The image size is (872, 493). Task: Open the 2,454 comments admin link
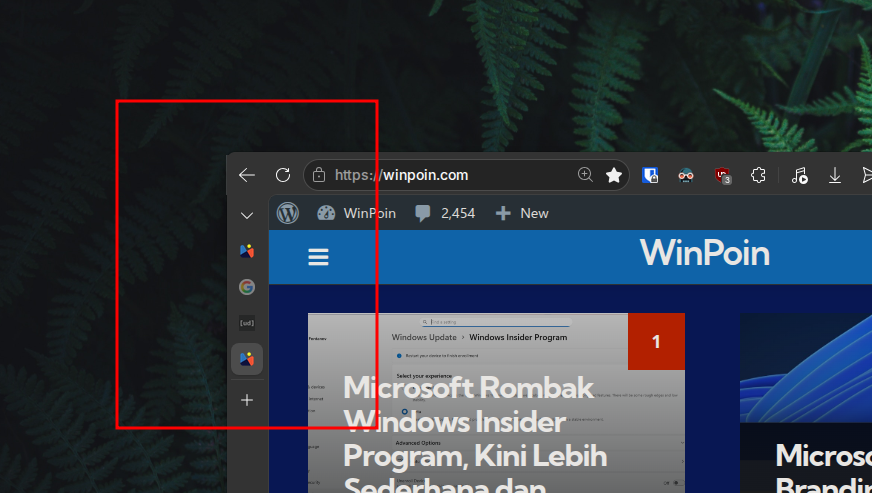tap(445, 213)
